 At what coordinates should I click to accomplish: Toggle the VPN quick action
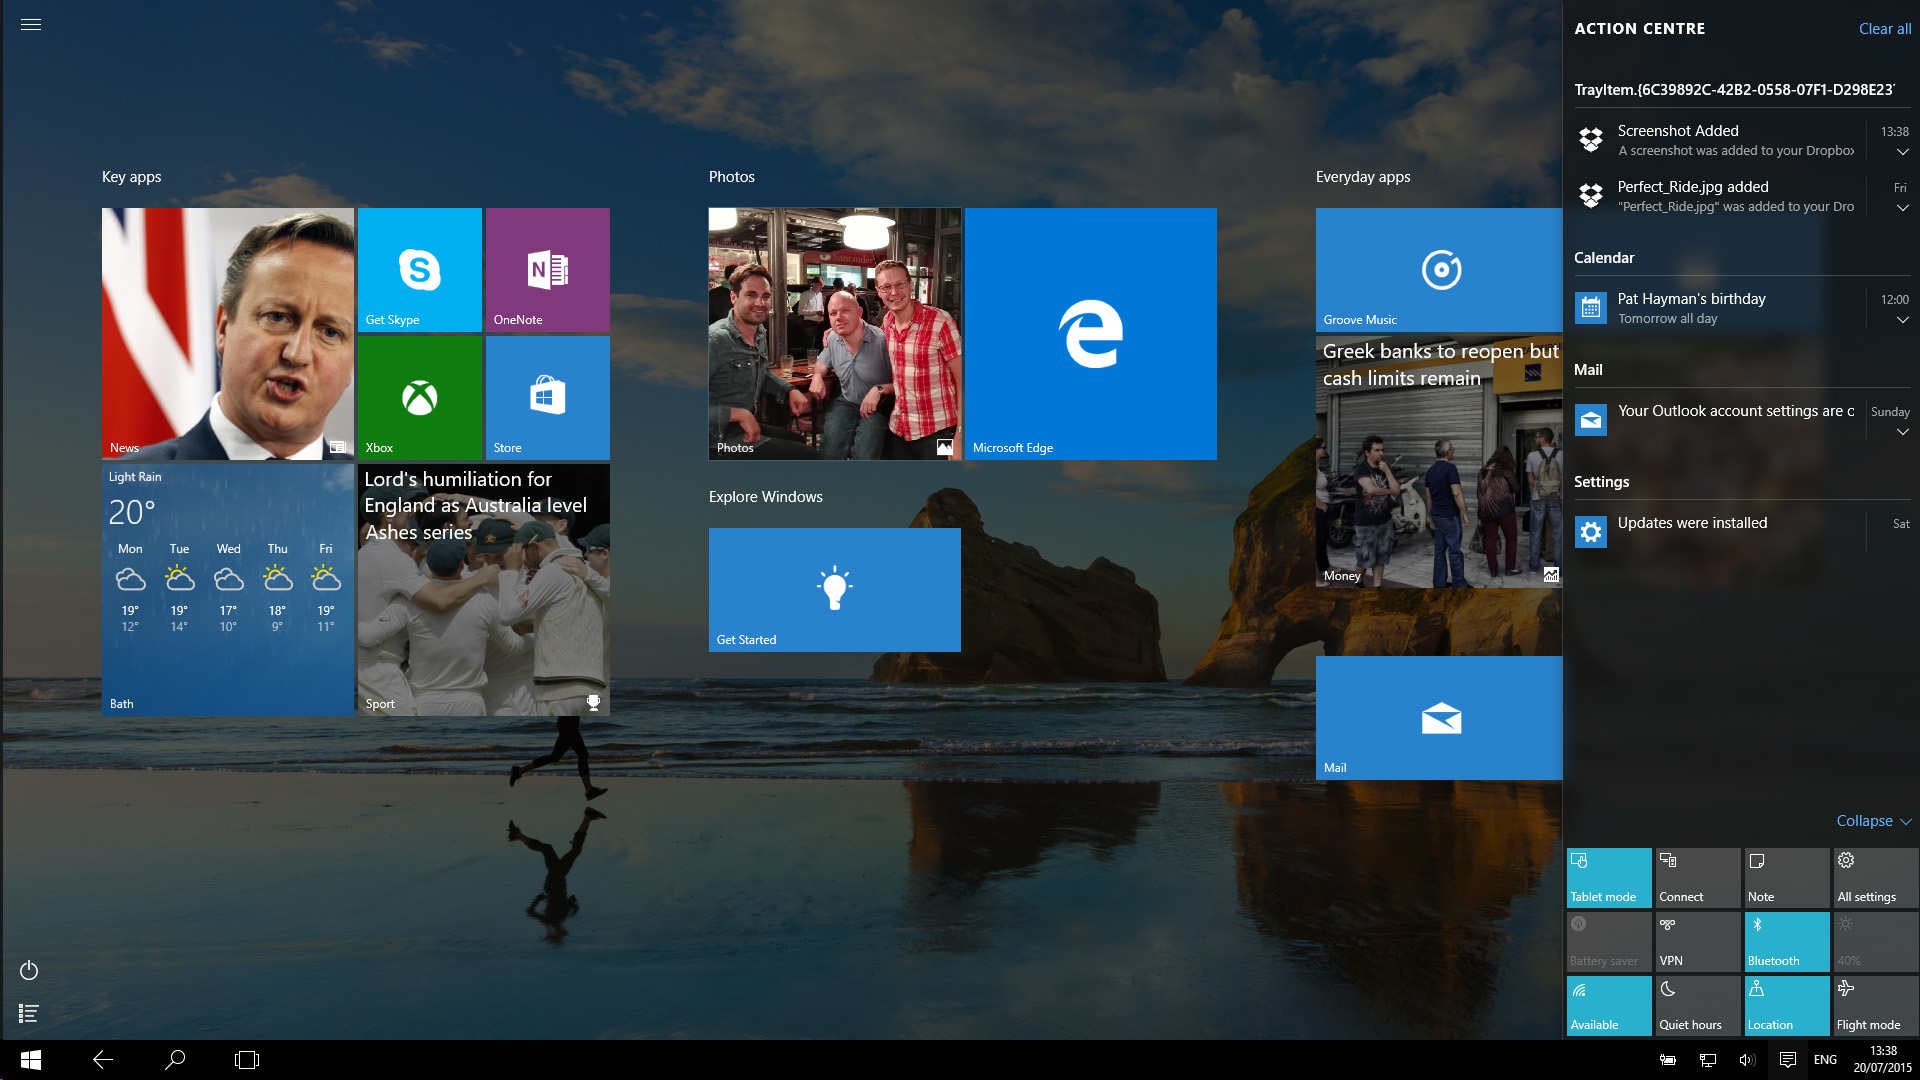[1698, 942]
